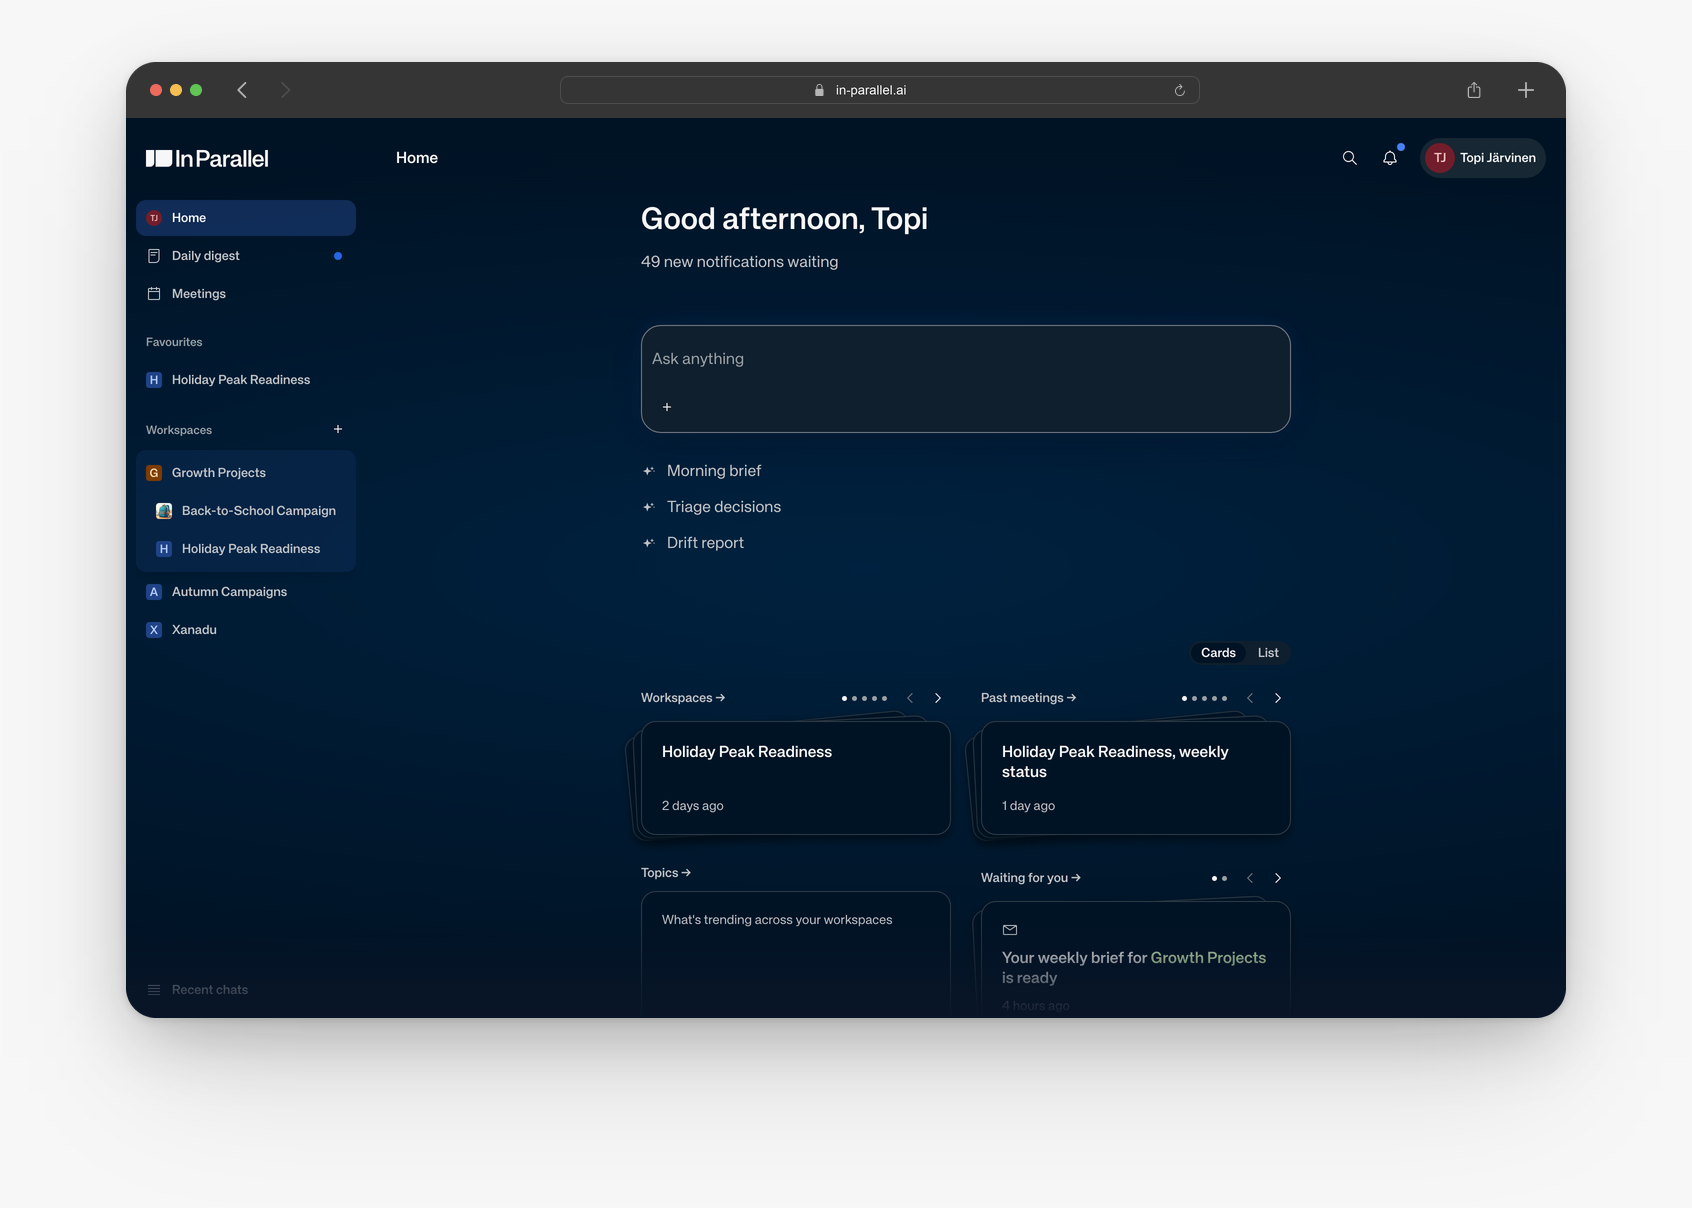Open Holiday Peak Readiness under Favourites

pos(246,380)
